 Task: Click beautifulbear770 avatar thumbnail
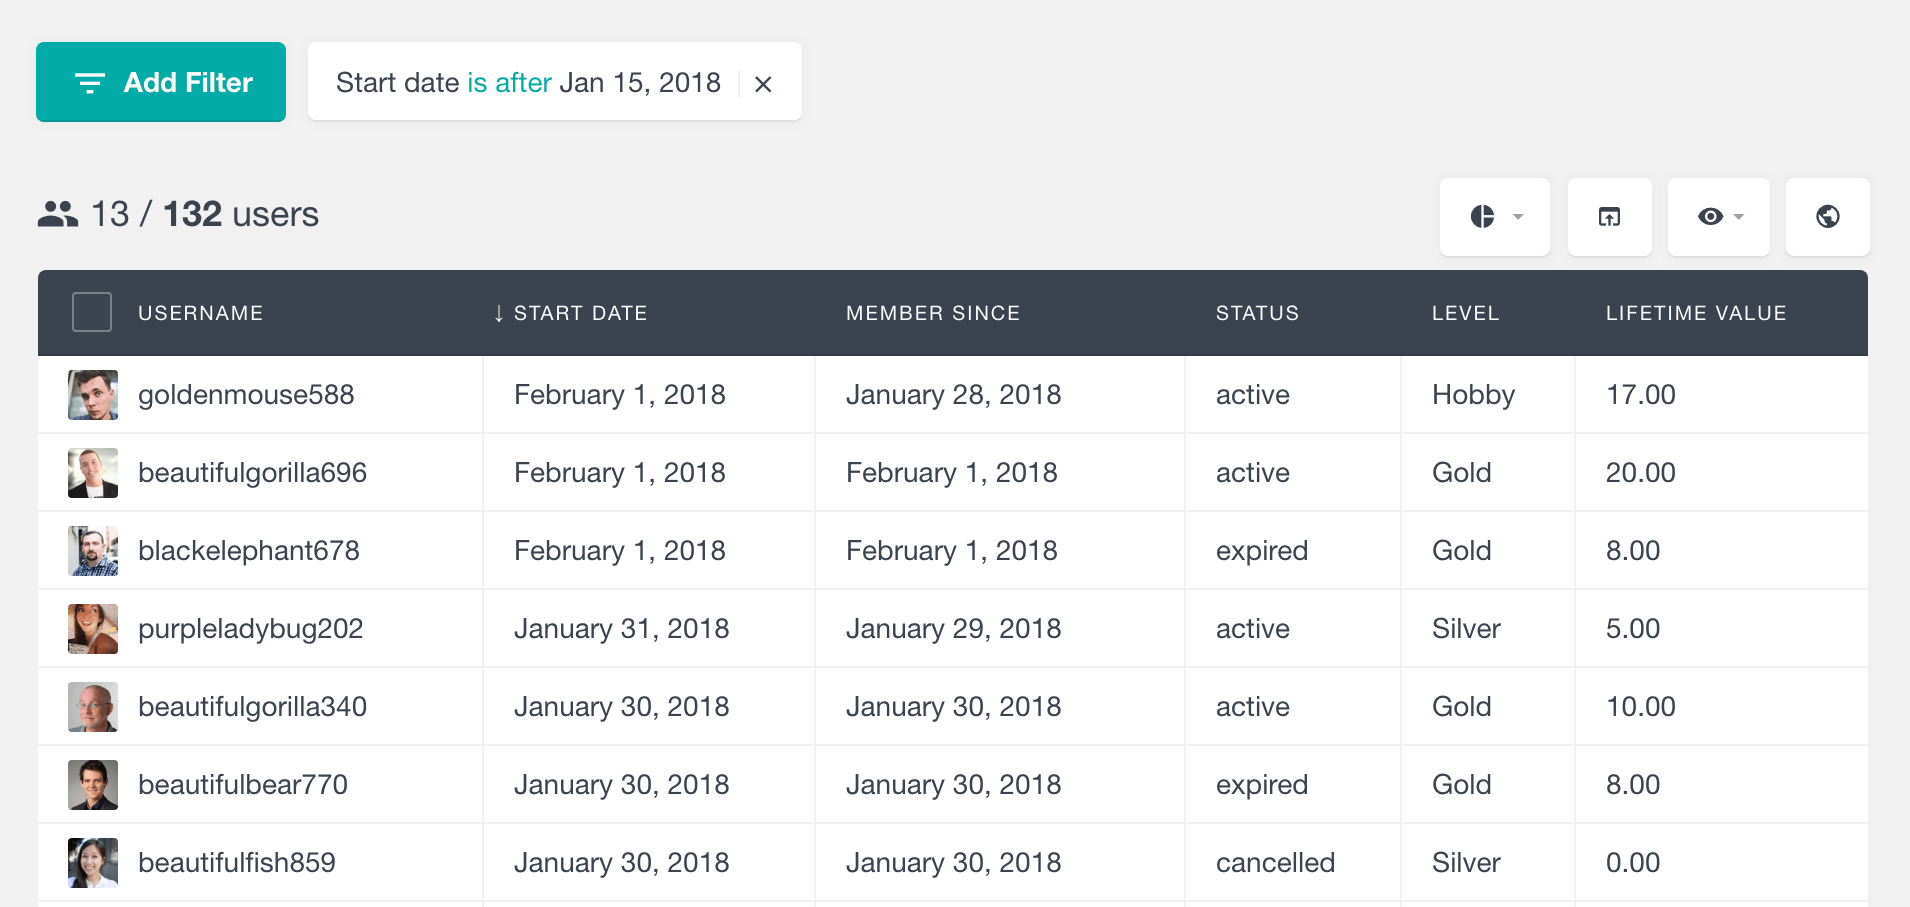click(93, 785)
